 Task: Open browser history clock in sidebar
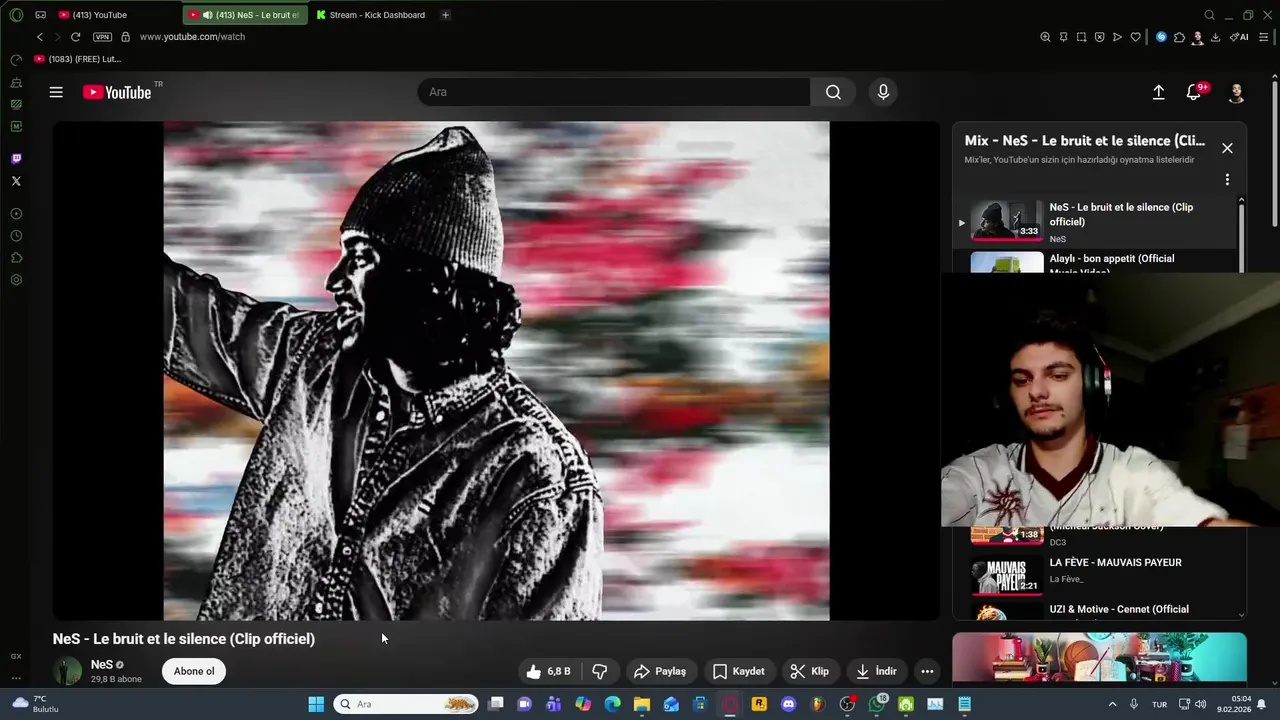click(x=16, y=236)
